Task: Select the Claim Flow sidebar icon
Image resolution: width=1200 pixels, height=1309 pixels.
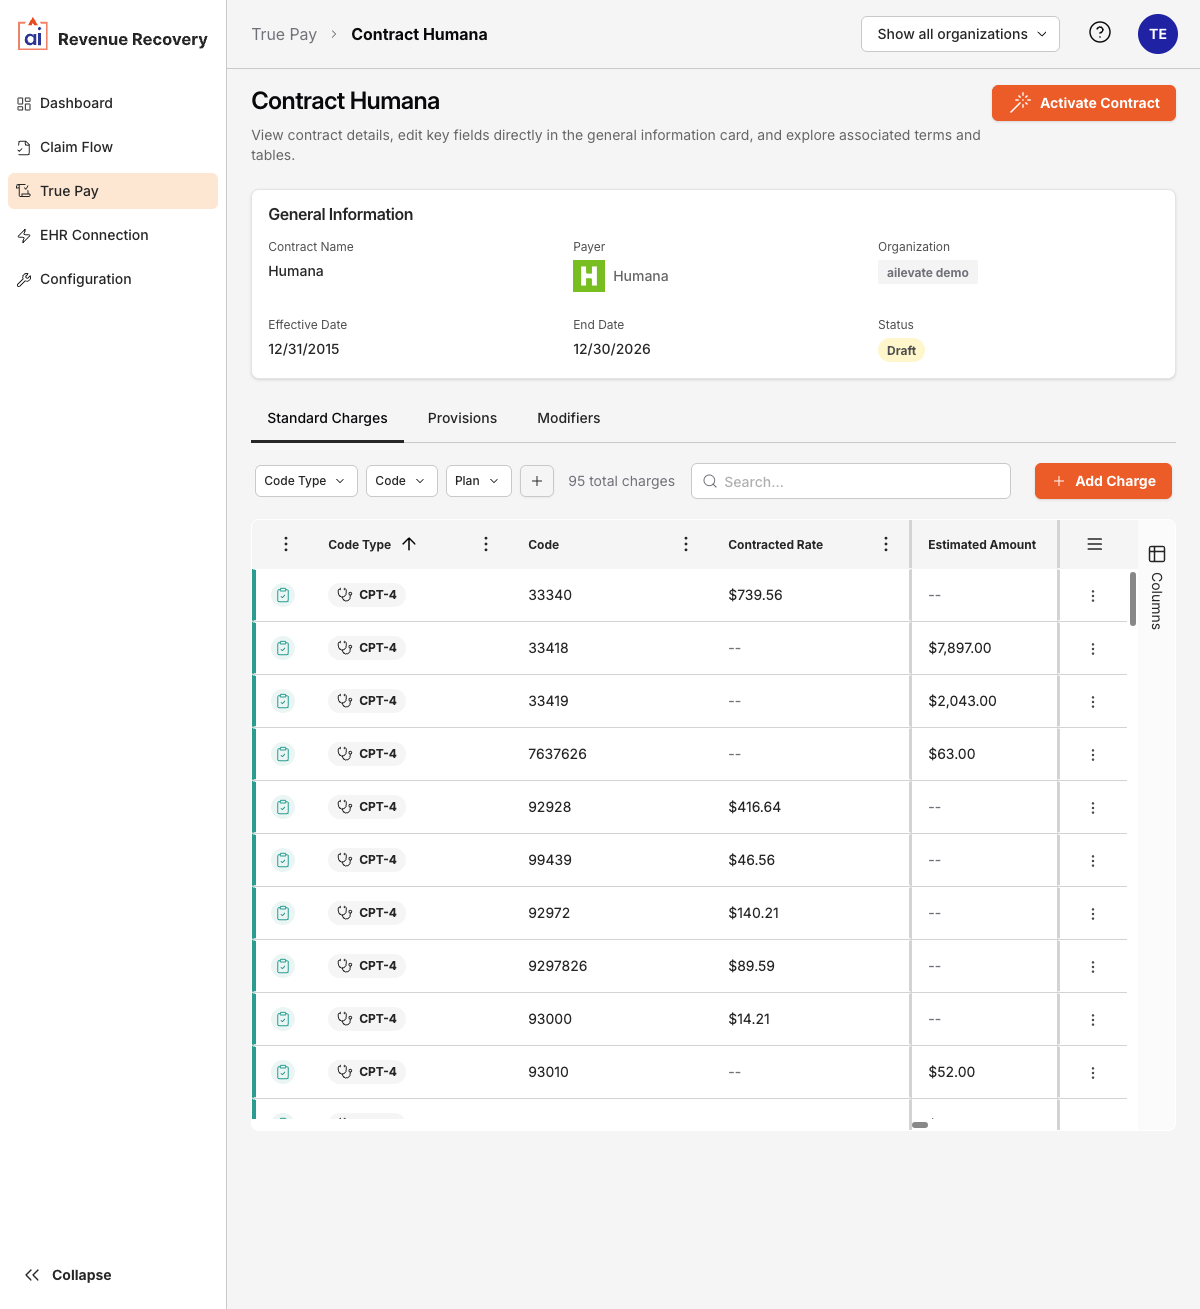Action: (x=24, y=147)
